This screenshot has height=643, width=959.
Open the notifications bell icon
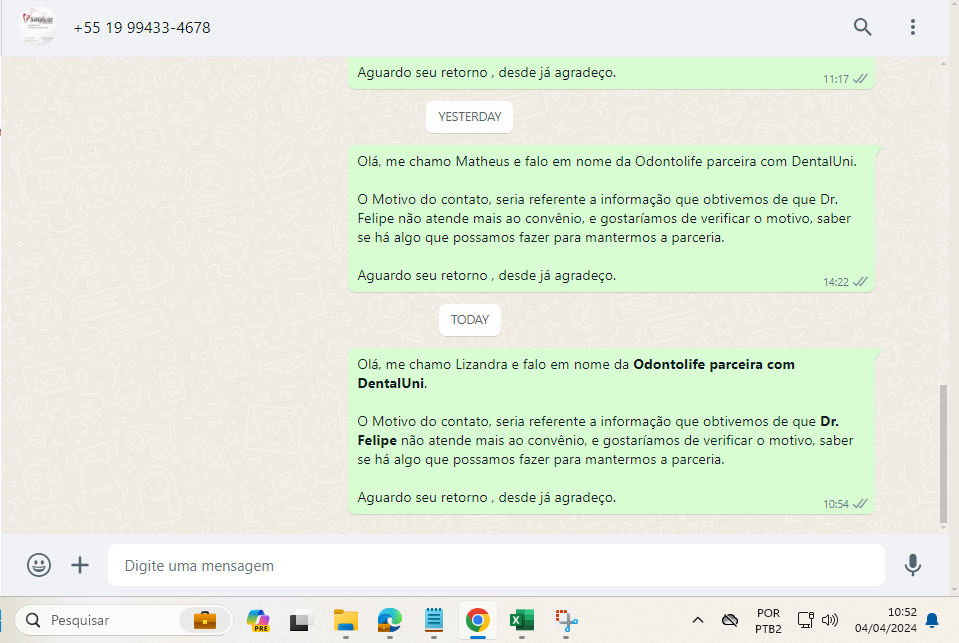[x=932, y=620]
